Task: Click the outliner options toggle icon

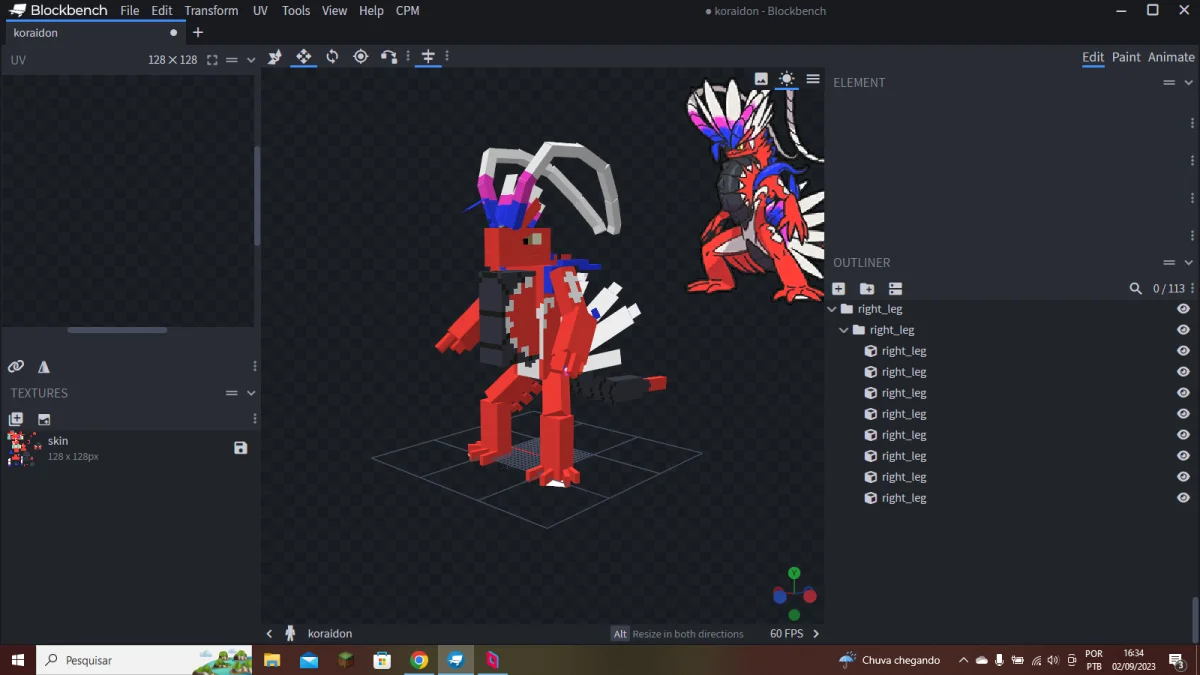Action: [x=895, y=288]
